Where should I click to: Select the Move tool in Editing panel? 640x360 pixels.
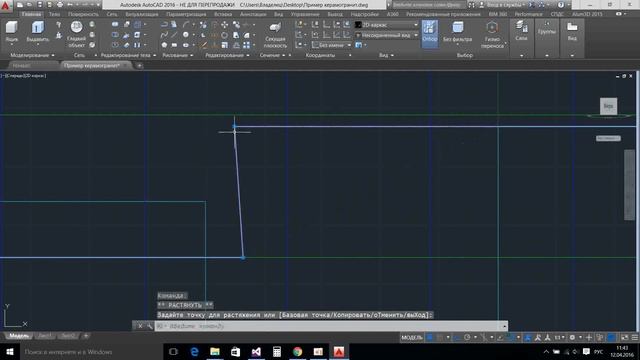[x=224, y=25]
